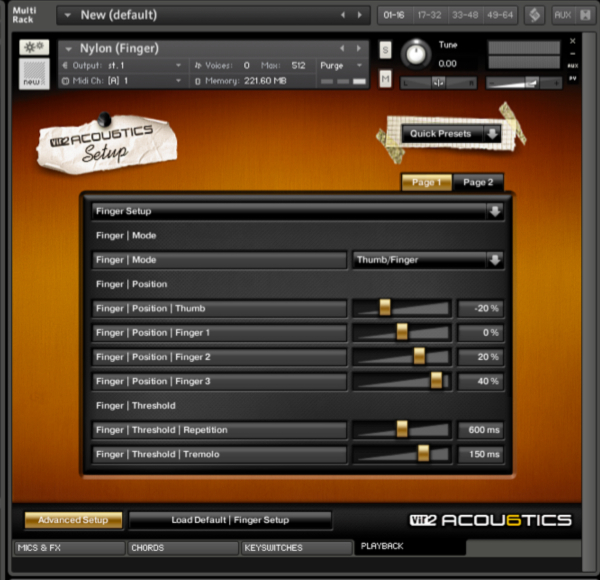
Task: Click the 600 ms repetition value field
Action: tap(481, 430)
